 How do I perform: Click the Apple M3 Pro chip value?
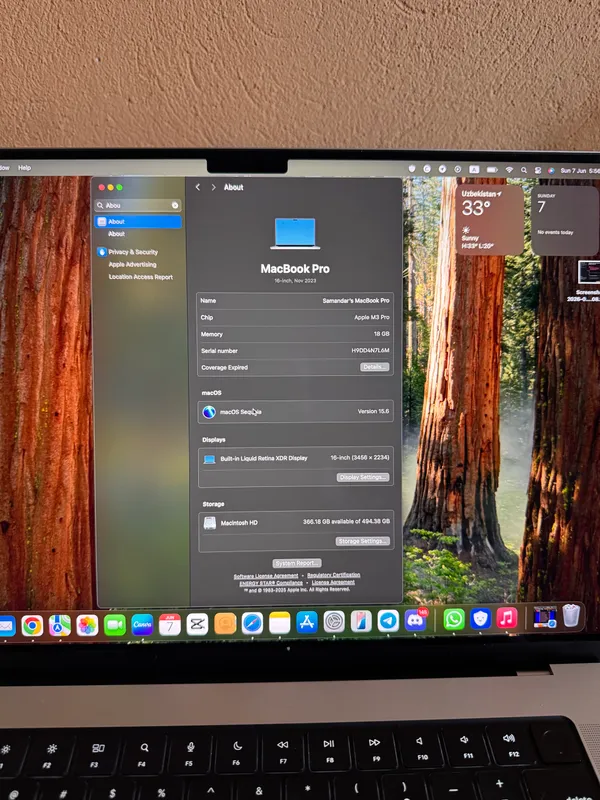[372, 317]
